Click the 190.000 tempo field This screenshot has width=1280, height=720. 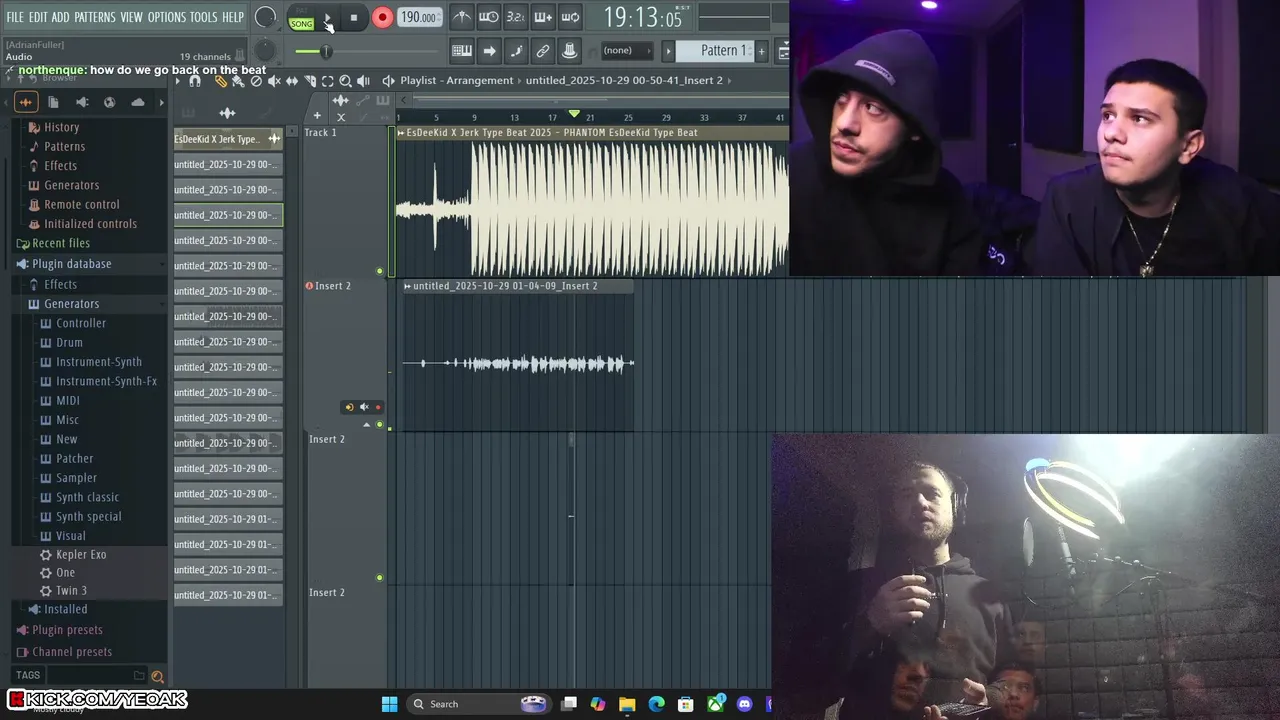(x=418, y=18)
